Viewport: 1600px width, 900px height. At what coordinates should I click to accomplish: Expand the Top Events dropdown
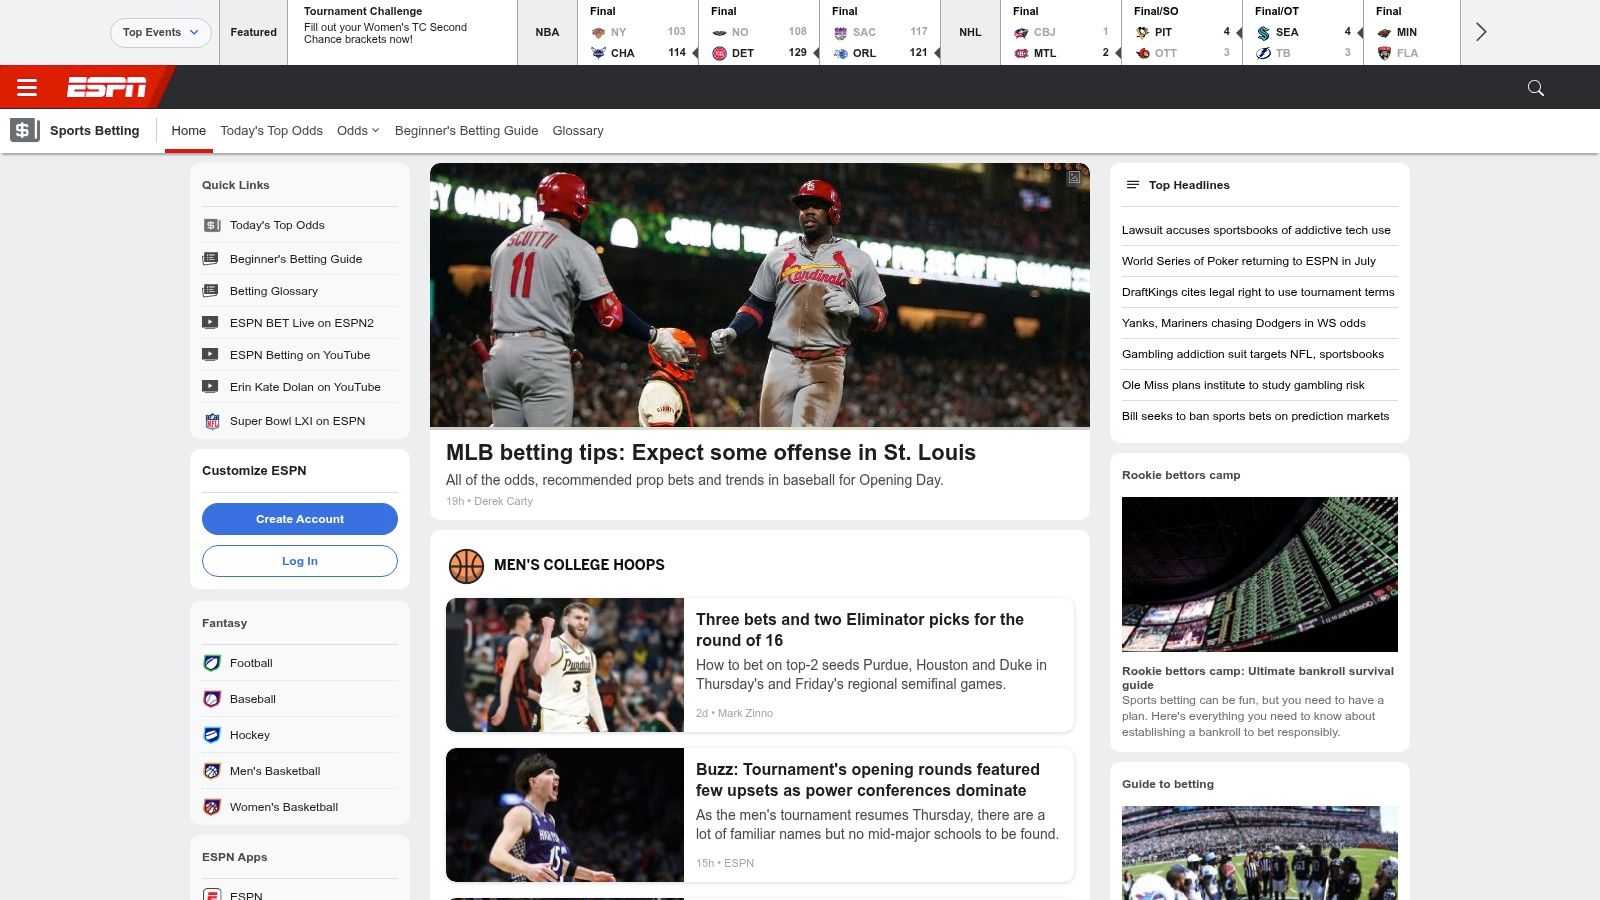(160, 32)
